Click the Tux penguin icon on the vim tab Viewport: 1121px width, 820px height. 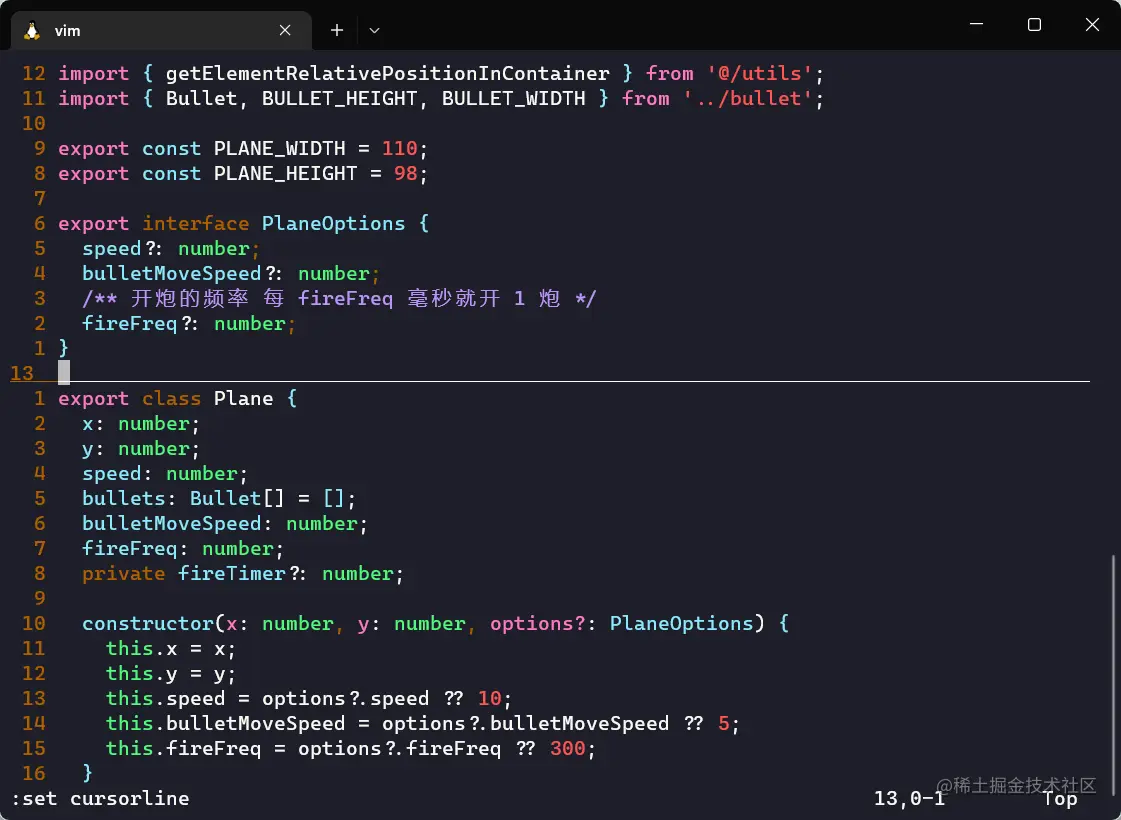click(30, 30)
